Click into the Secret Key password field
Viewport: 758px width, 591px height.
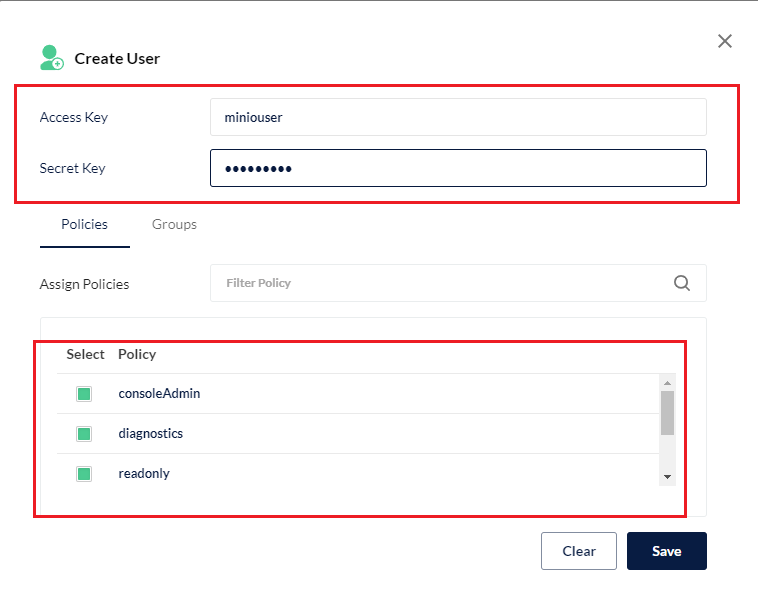458,168
